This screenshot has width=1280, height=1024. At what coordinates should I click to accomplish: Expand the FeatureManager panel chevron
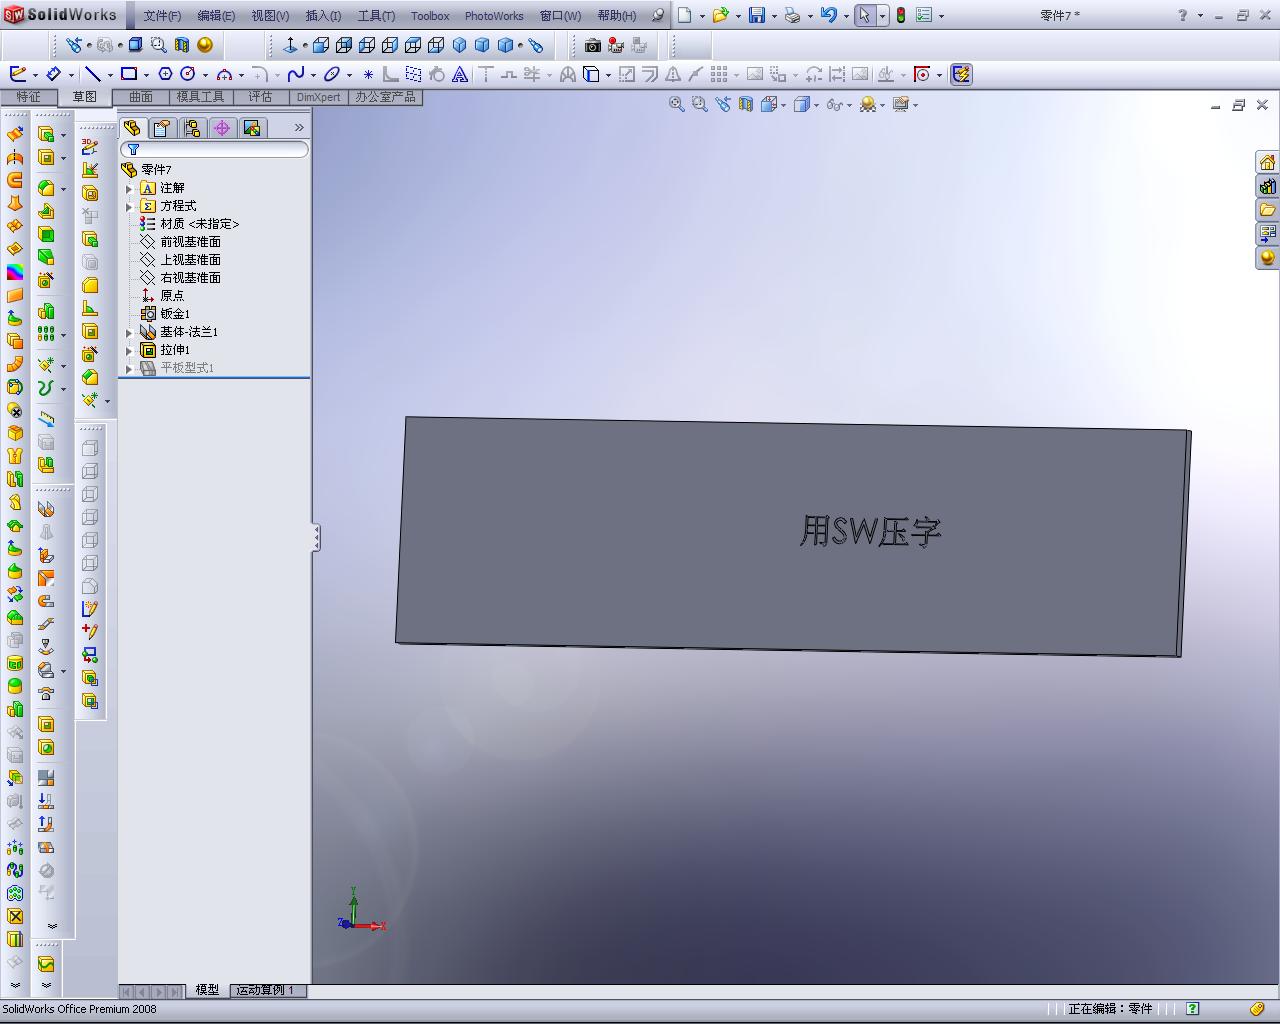[299, 128]
